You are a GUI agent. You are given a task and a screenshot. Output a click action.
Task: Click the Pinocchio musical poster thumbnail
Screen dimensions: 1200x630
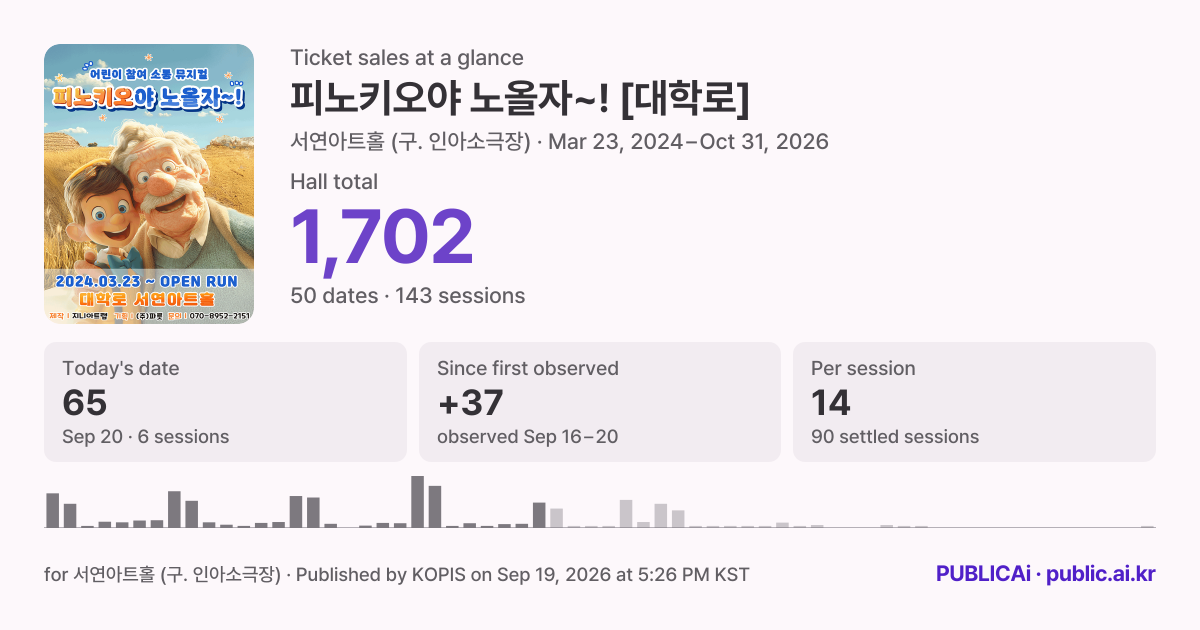[149, 184]
